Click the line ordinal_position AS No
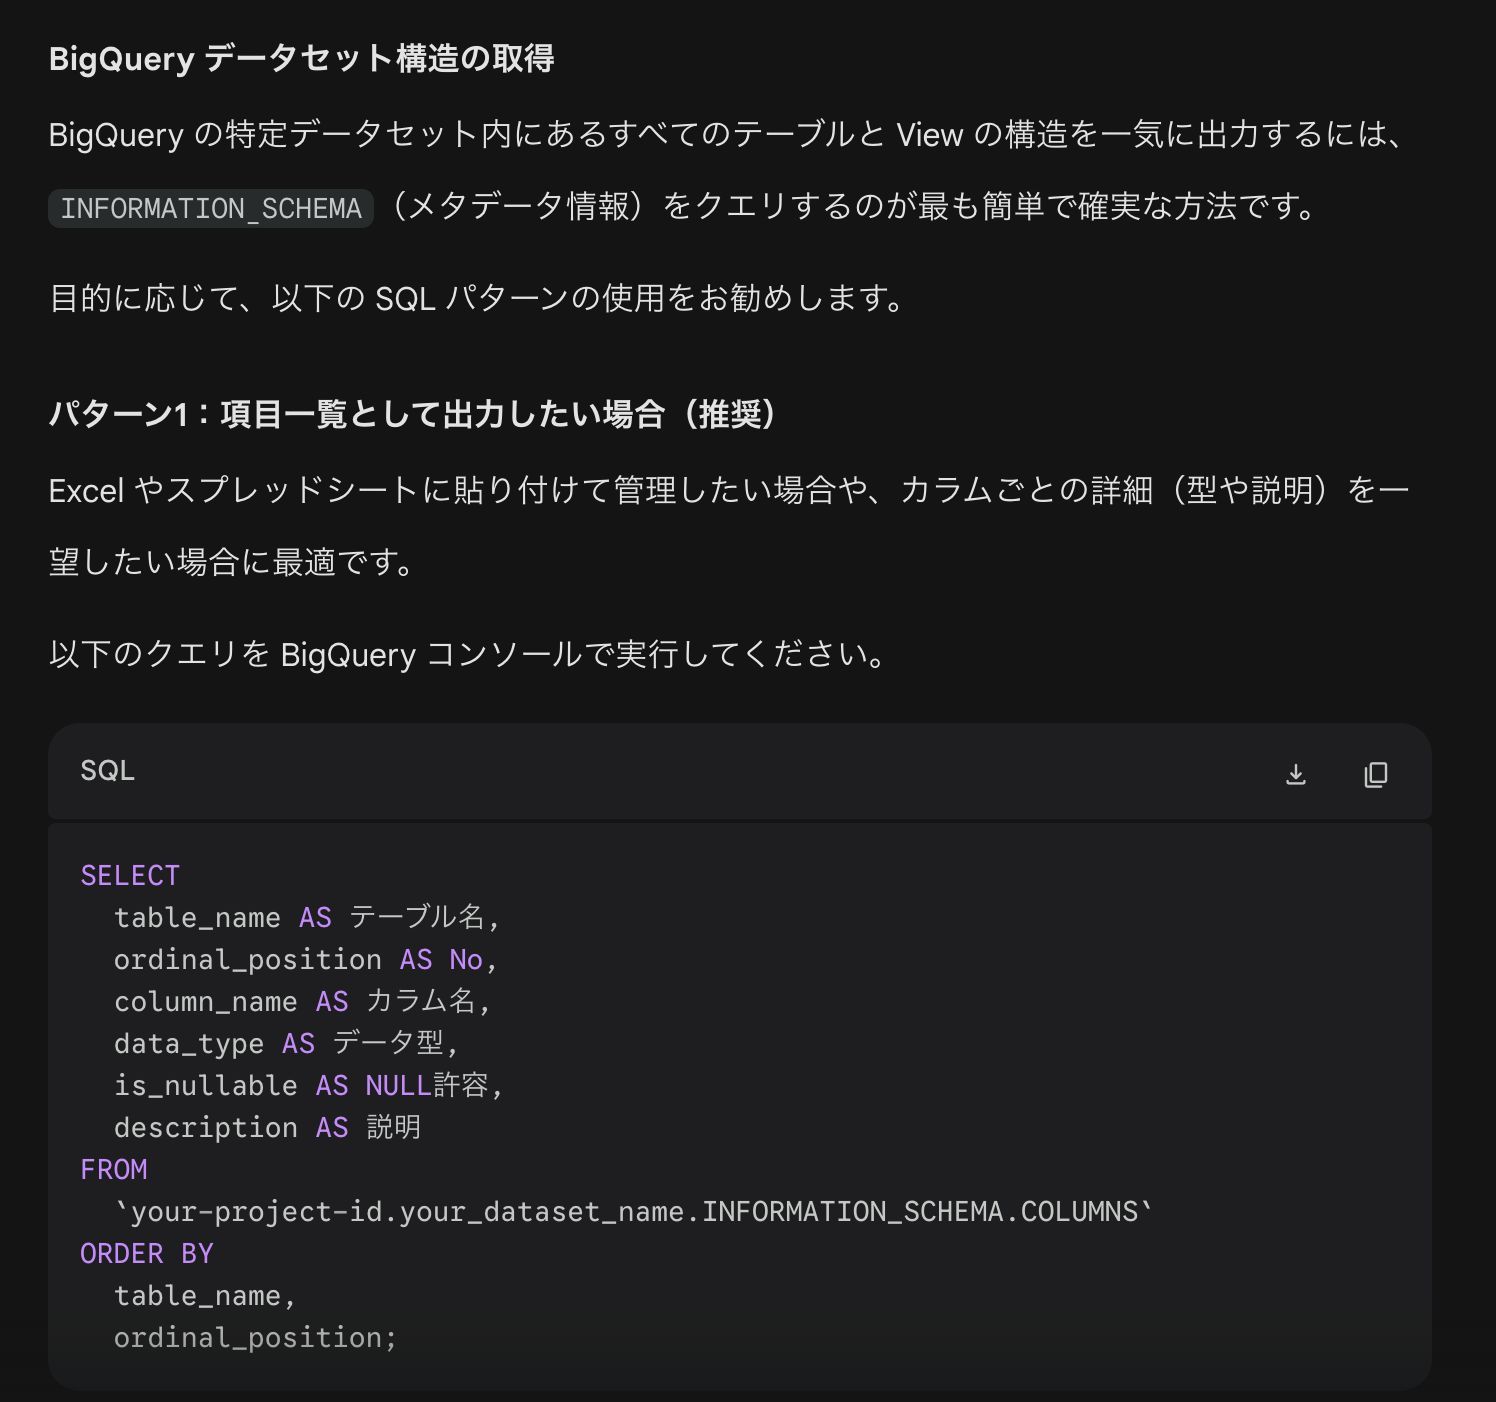 coord(305,960)
